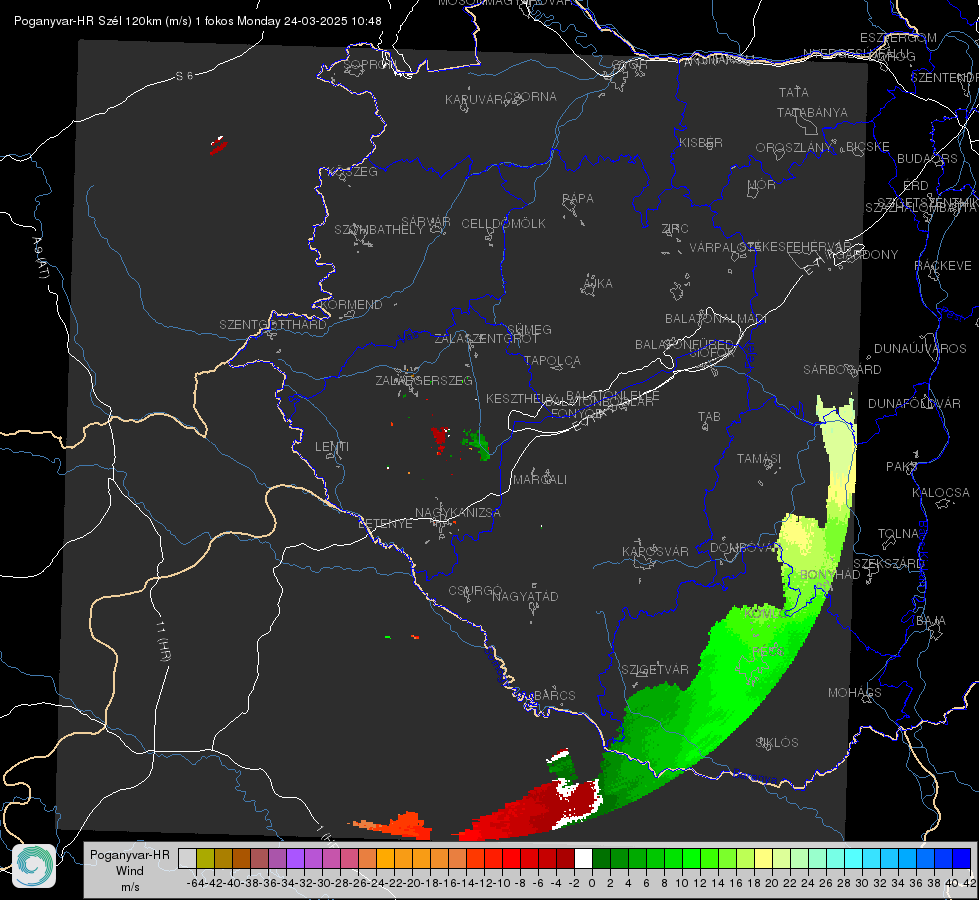Select the TAPOLCA label
The width and height of the screenshot is (979, 900).
coord(552,360)
